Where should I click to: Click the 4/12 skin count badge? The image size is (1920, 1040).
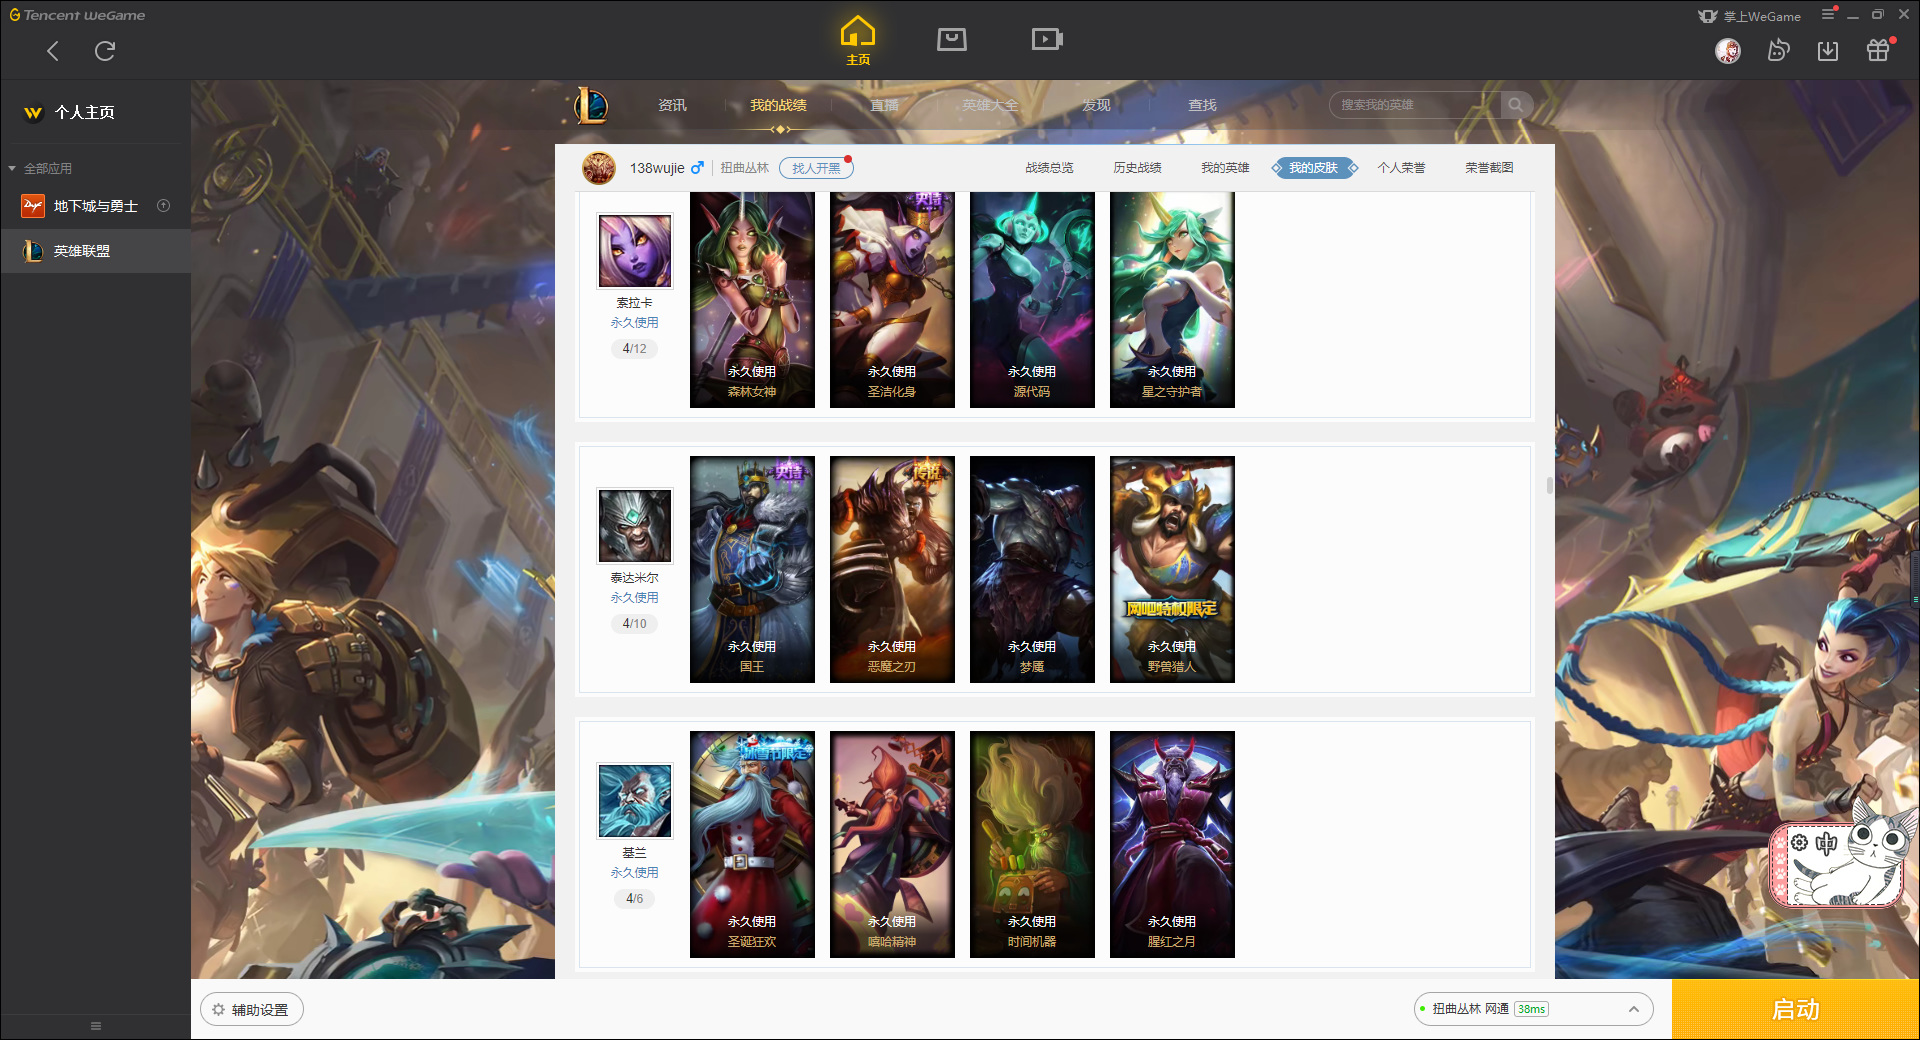[x=635, y=349]
